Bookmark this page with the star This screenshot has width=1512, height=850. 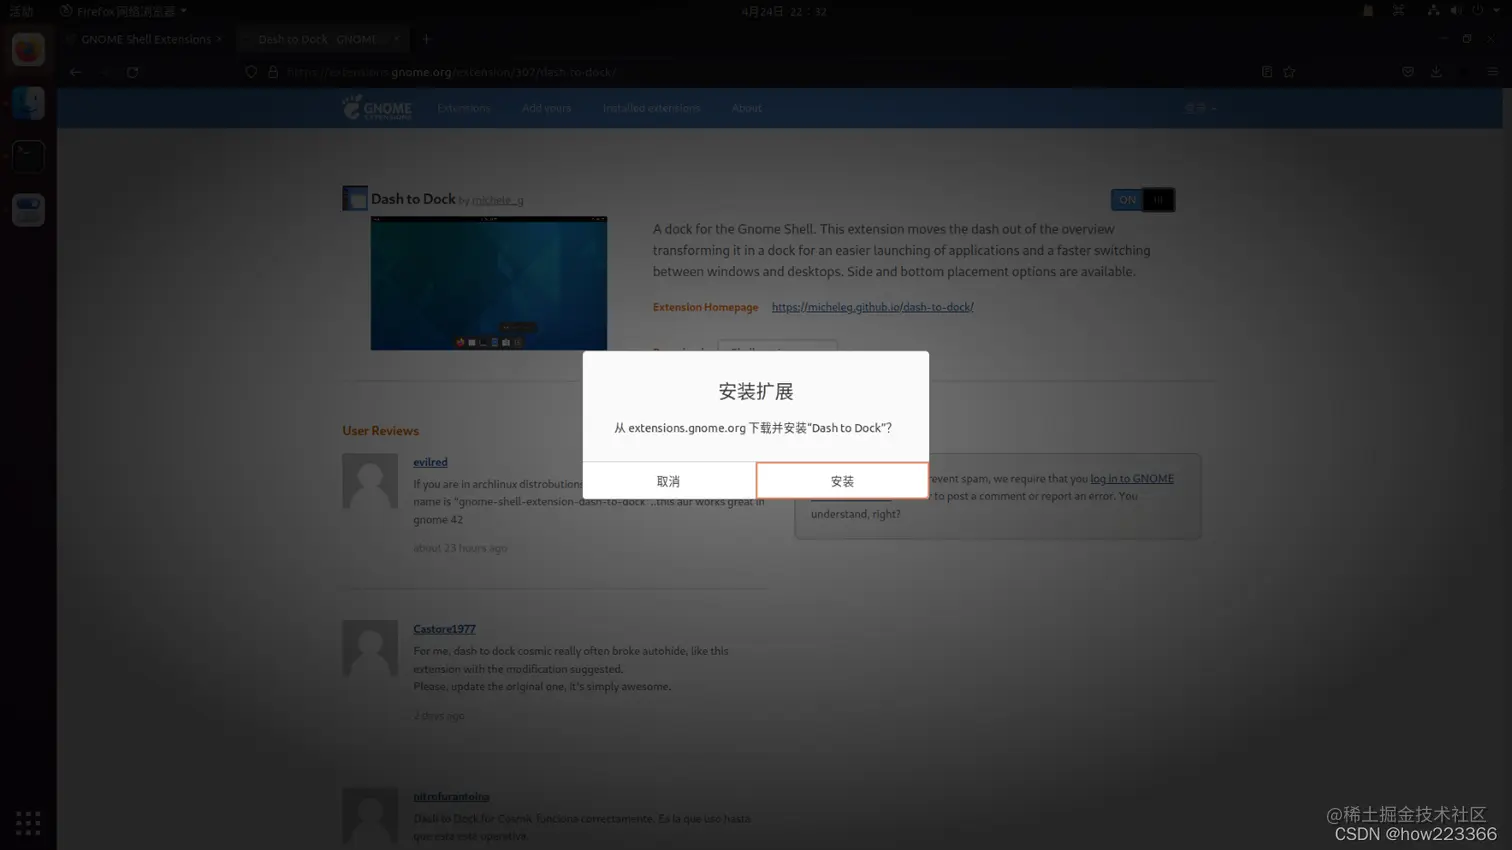(1289, 72)
